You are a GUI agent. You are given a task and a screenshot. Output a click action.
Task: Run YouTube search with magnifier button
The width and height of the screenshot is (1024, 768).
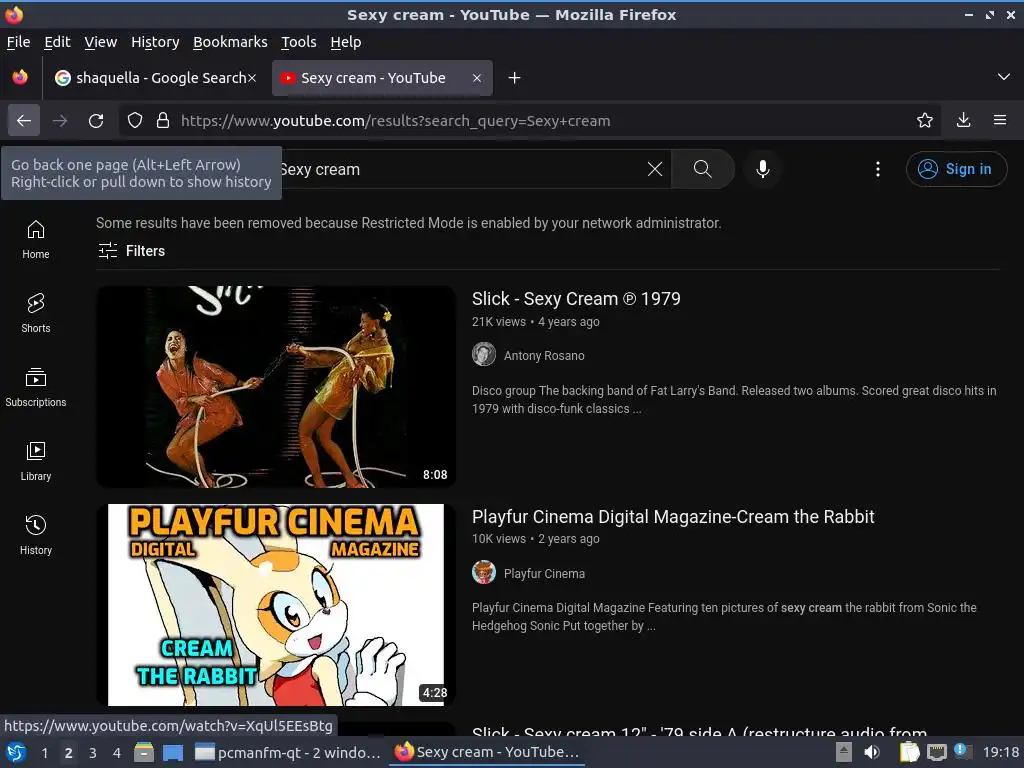point(703,169)
